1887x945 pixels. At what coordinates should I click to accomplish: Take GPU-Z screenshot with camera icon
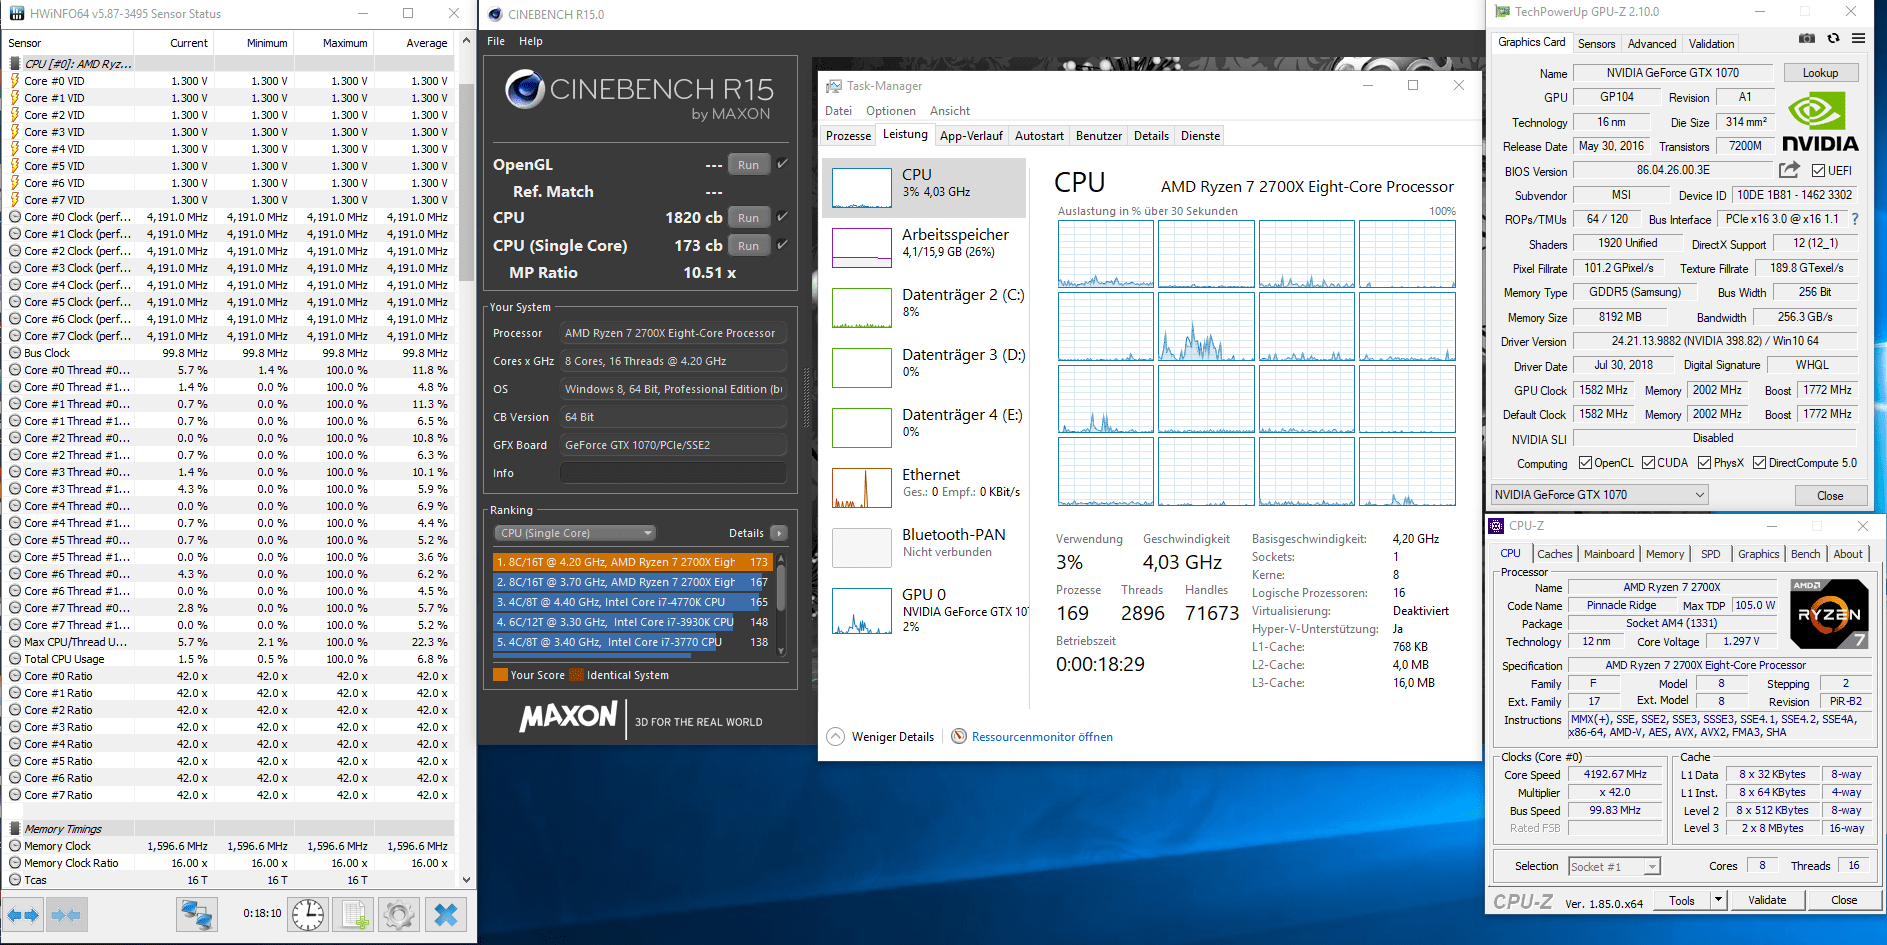(1807, 39)
